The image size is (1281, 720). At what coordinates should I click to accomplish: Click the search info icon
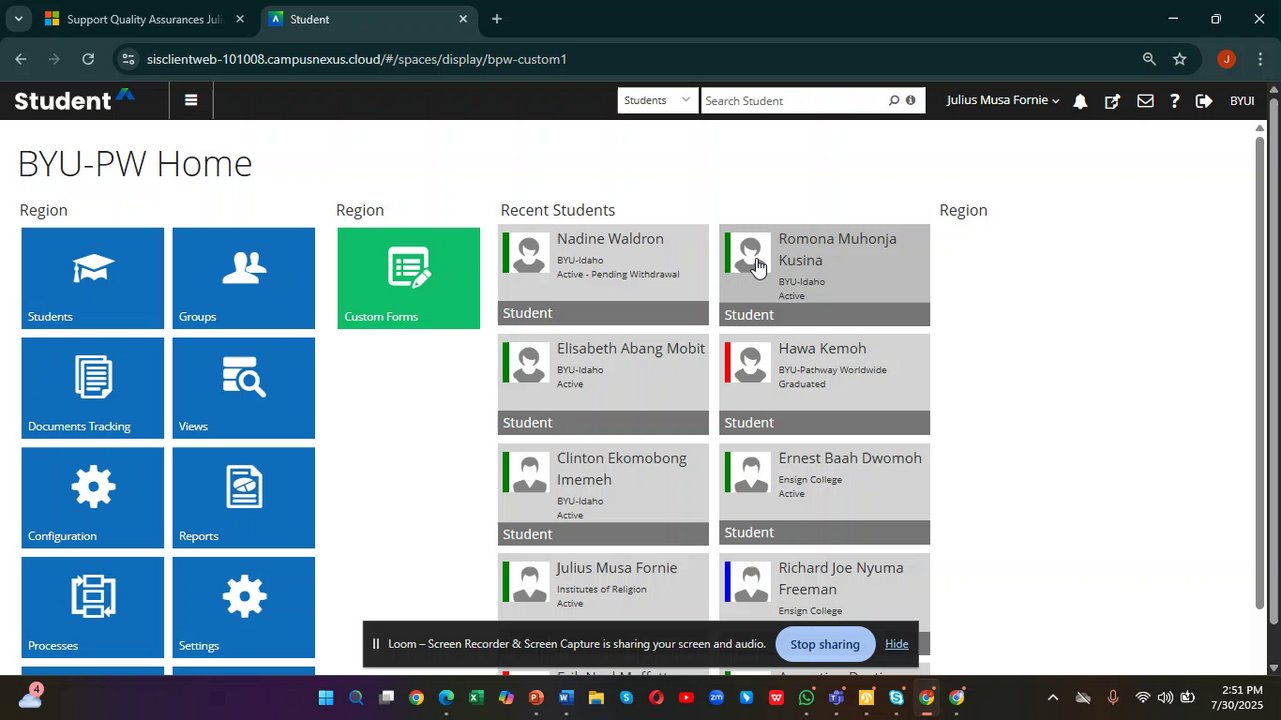(x=910, y=100)
